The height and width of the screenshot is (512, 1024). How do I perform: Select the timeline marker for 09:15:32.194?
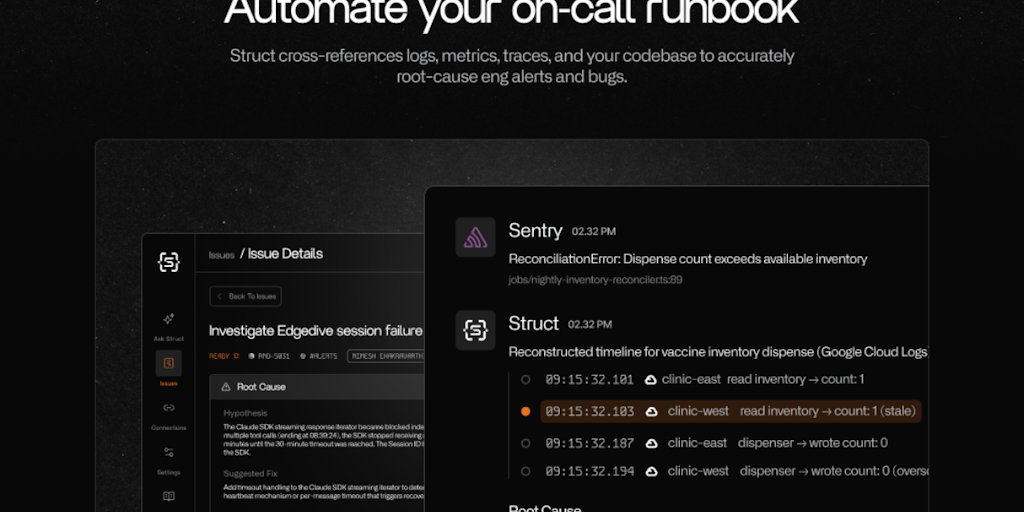click(526, 472)
